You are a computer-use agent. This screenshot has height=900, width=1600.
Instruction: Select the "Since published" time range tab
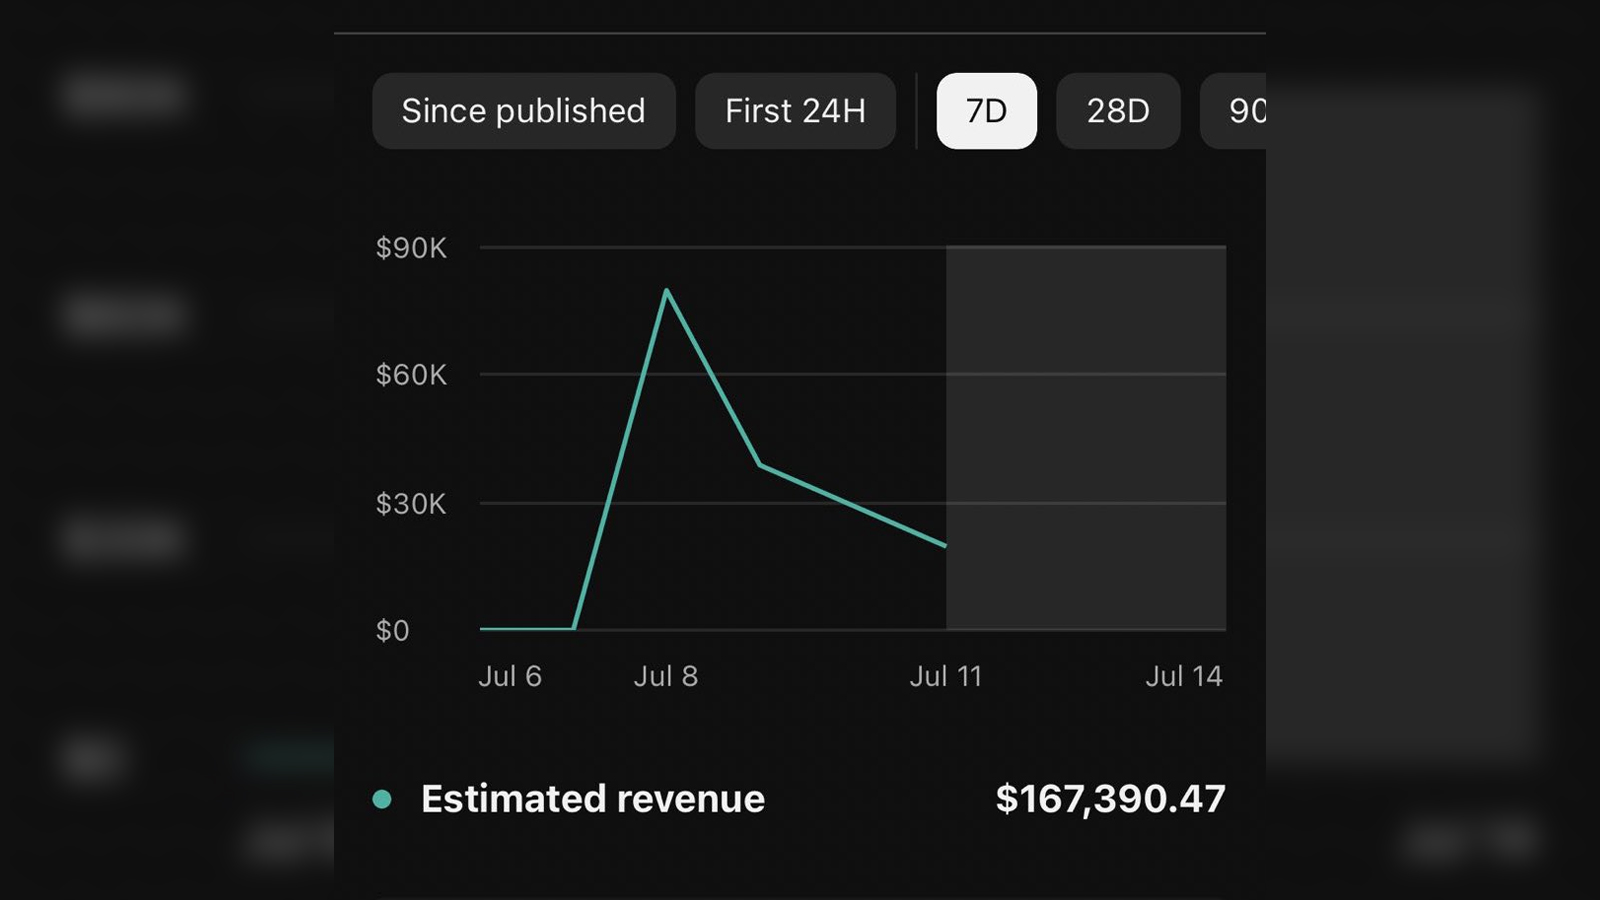pyautogui.click(x=523, y=111)
